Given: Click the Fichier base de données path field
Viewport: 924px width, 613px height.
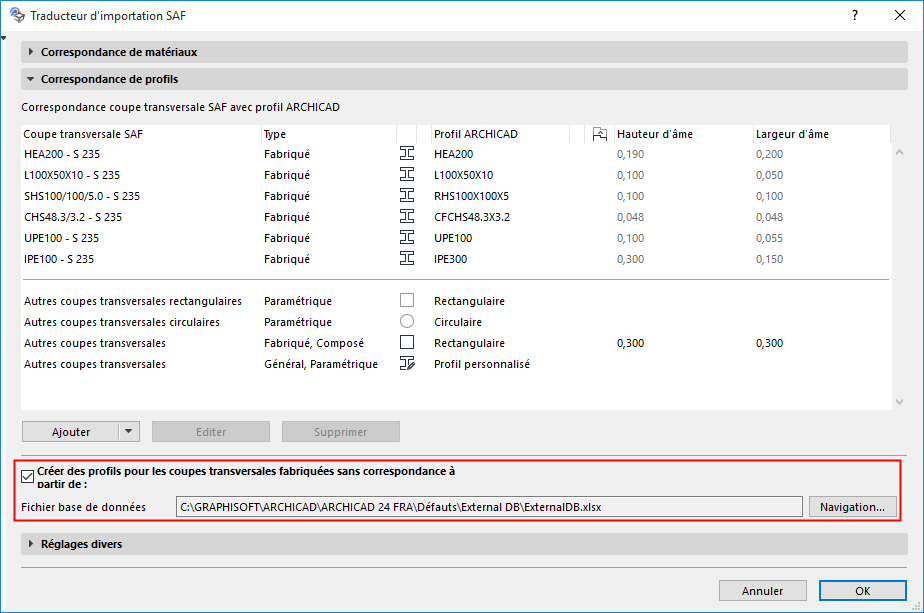Looking at the screenshot, I should tap(489, 507).
